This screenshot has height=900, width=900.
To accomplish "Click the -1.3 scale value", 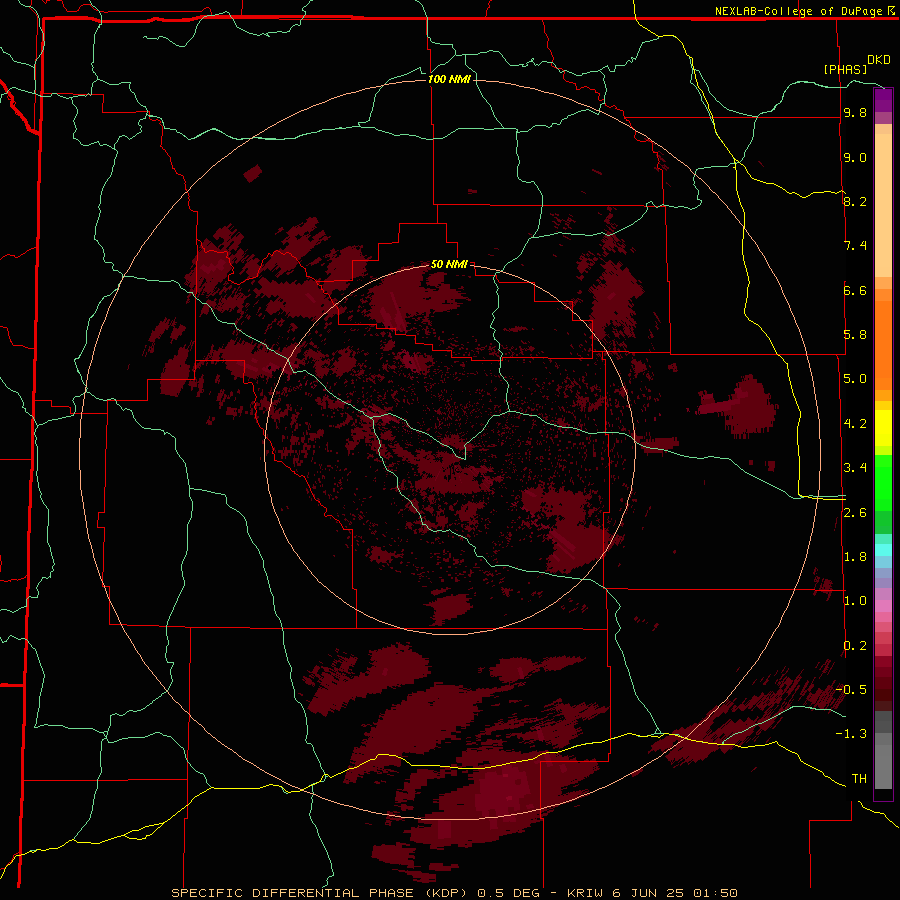I will [851, 734].
